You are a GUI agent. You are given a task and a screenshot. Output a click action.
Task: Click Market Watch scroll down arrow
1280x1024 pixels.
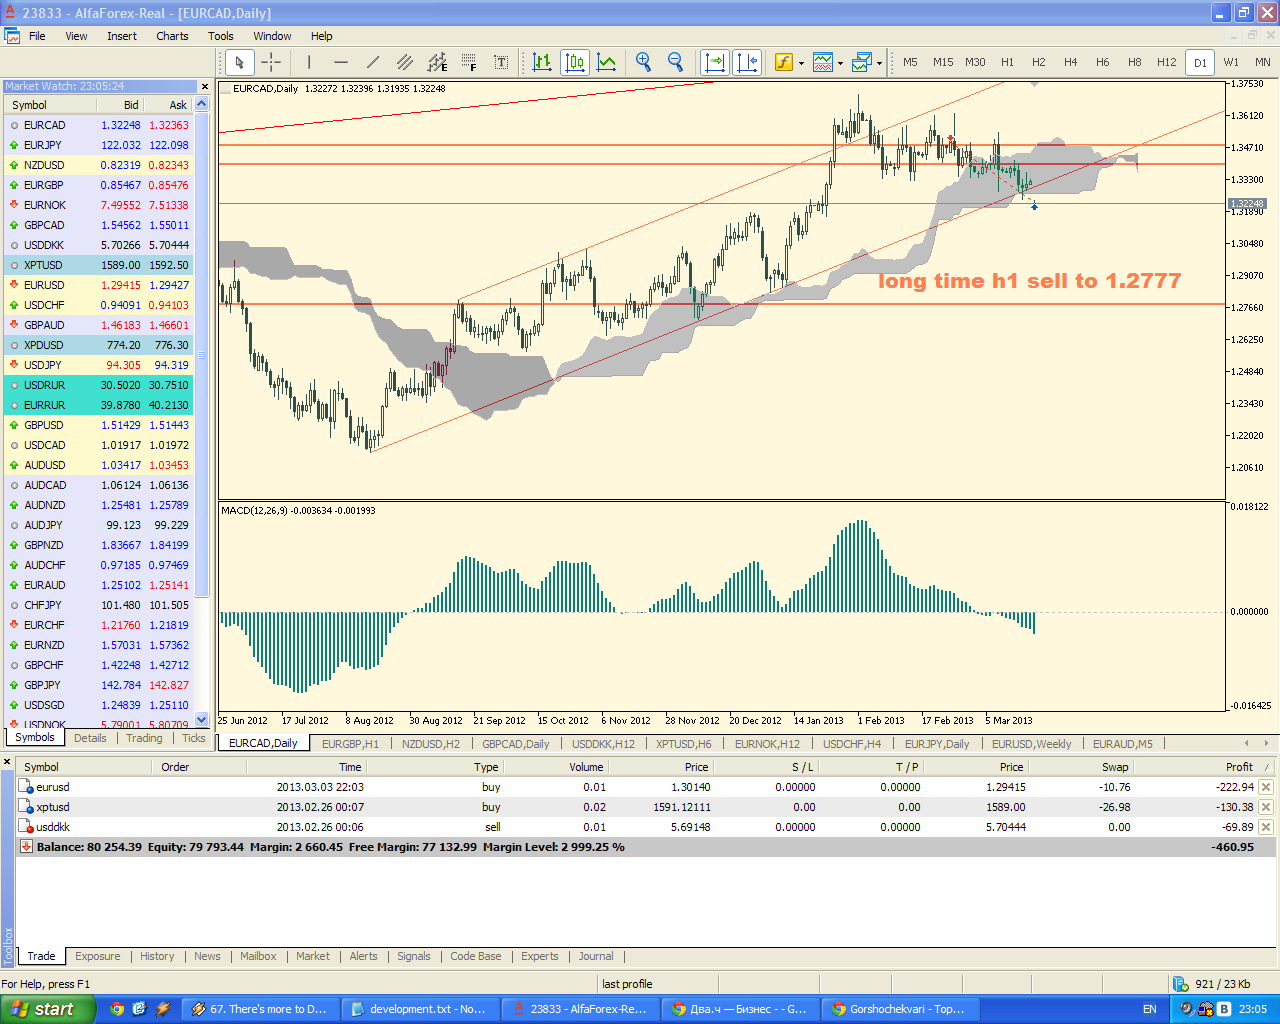pyautogui.click(x=202, y=719)
